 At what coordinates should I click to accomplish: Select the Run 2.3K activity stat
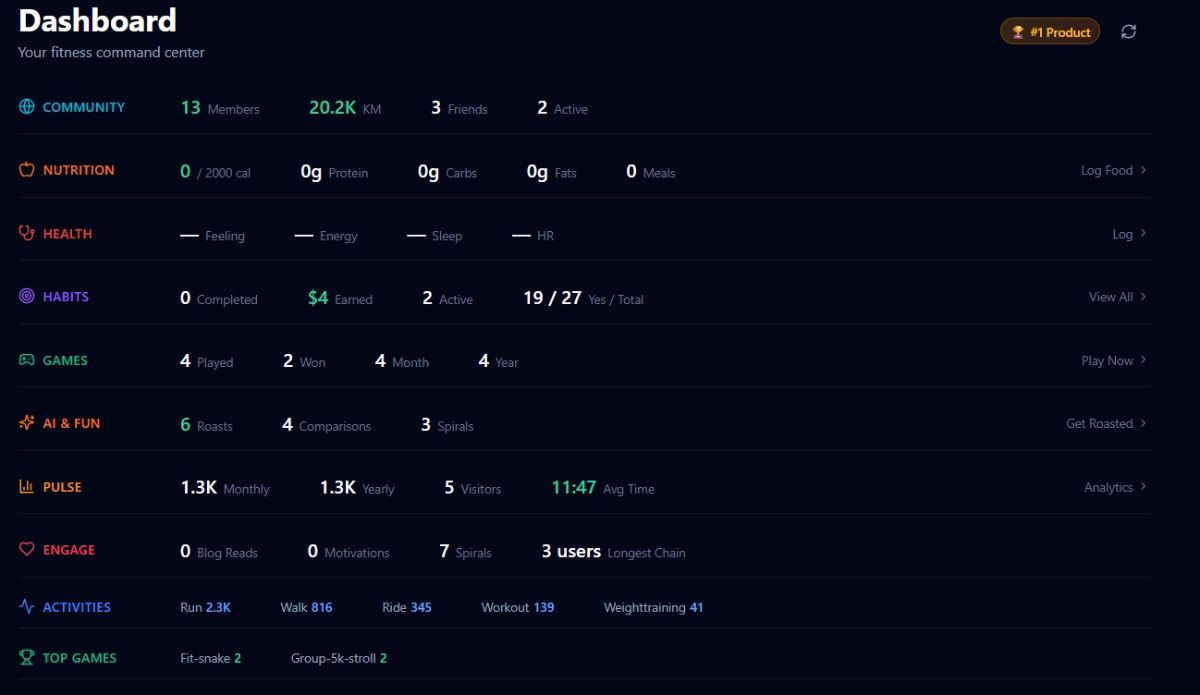tap(205, 607)
